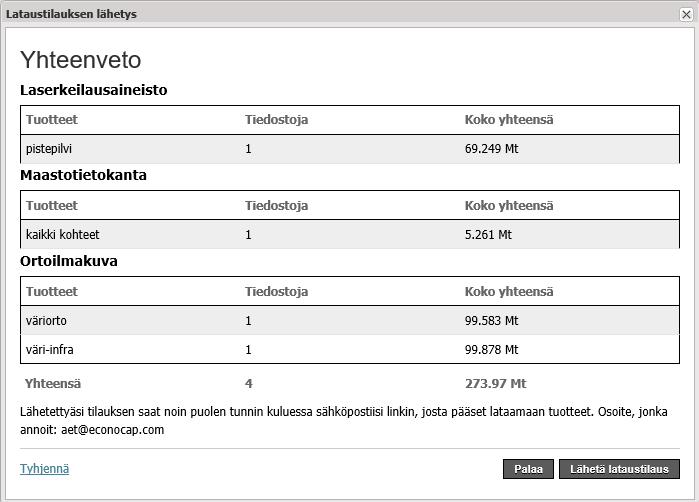Click the aet@econocap.com email address text

pos(112,430)
